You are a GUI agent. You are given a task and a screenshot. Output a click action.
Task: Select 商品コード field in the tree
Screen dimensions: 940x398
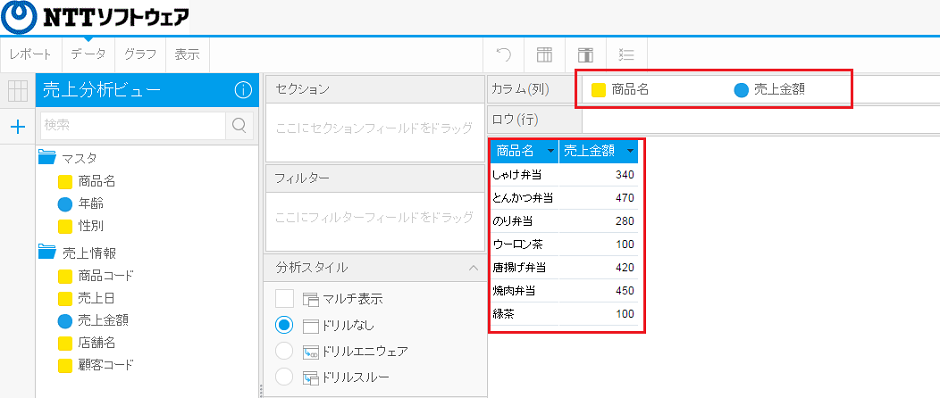click(106, 276)
